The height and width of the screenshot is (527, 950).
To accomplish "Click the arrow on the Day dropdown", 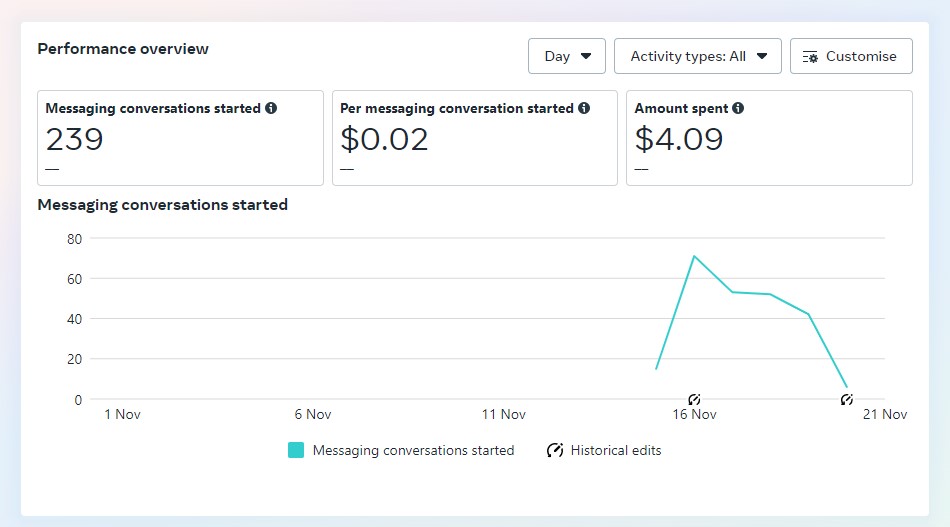I will pyautogui.click(x=586, y=56).
